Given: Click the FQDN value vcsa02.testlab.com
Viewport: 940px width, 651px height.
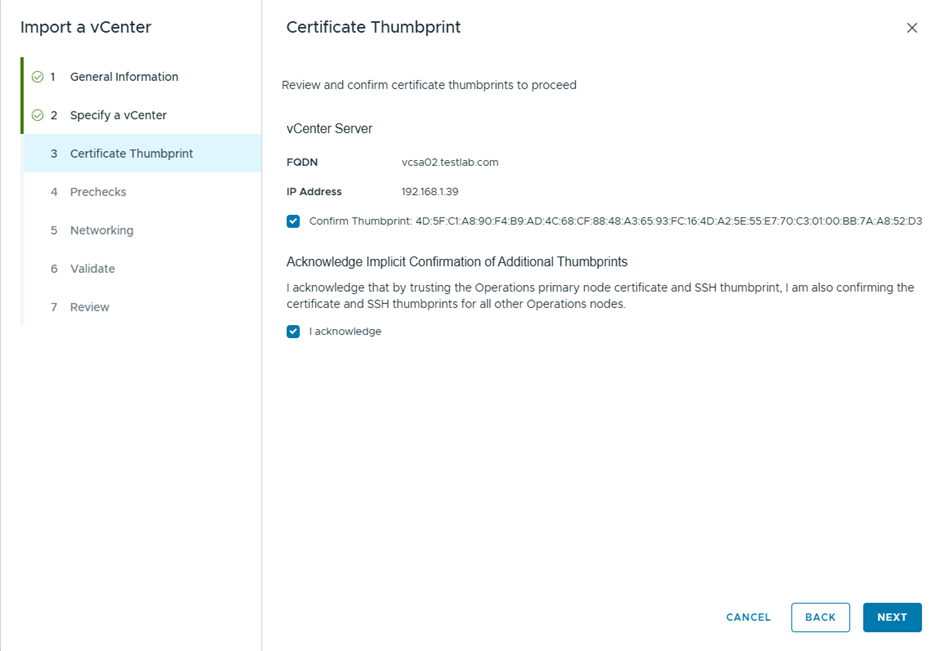Looking at the screenshot, I should (449, 162).
